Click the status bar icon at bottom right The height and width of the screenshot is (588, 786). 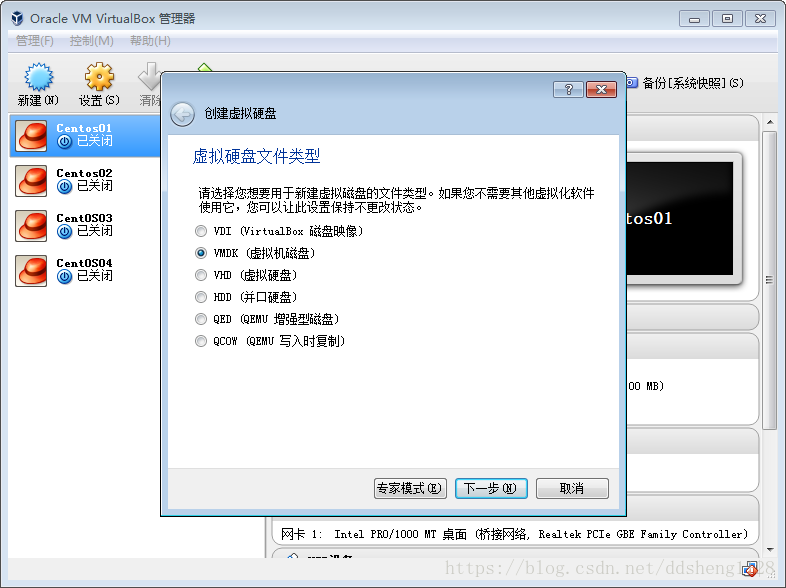pyautogui.click(x=750, y=569)
